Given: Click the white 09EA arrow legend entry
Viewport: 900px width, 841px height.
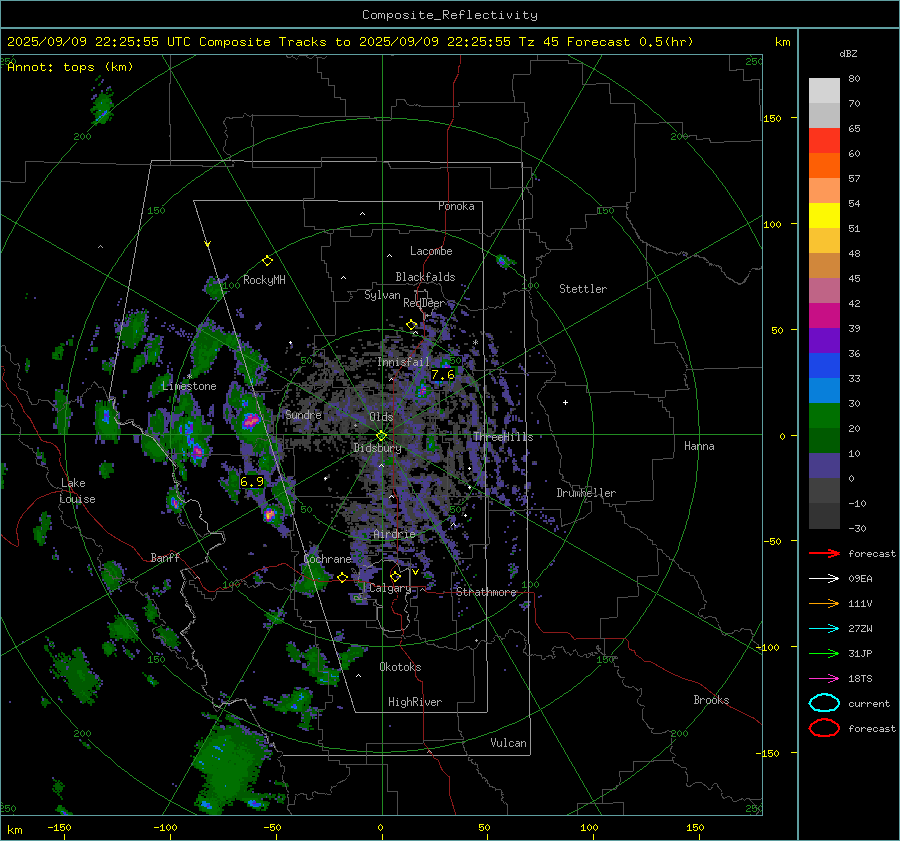Looking at the screenshot, I should [x=824, y=579].
